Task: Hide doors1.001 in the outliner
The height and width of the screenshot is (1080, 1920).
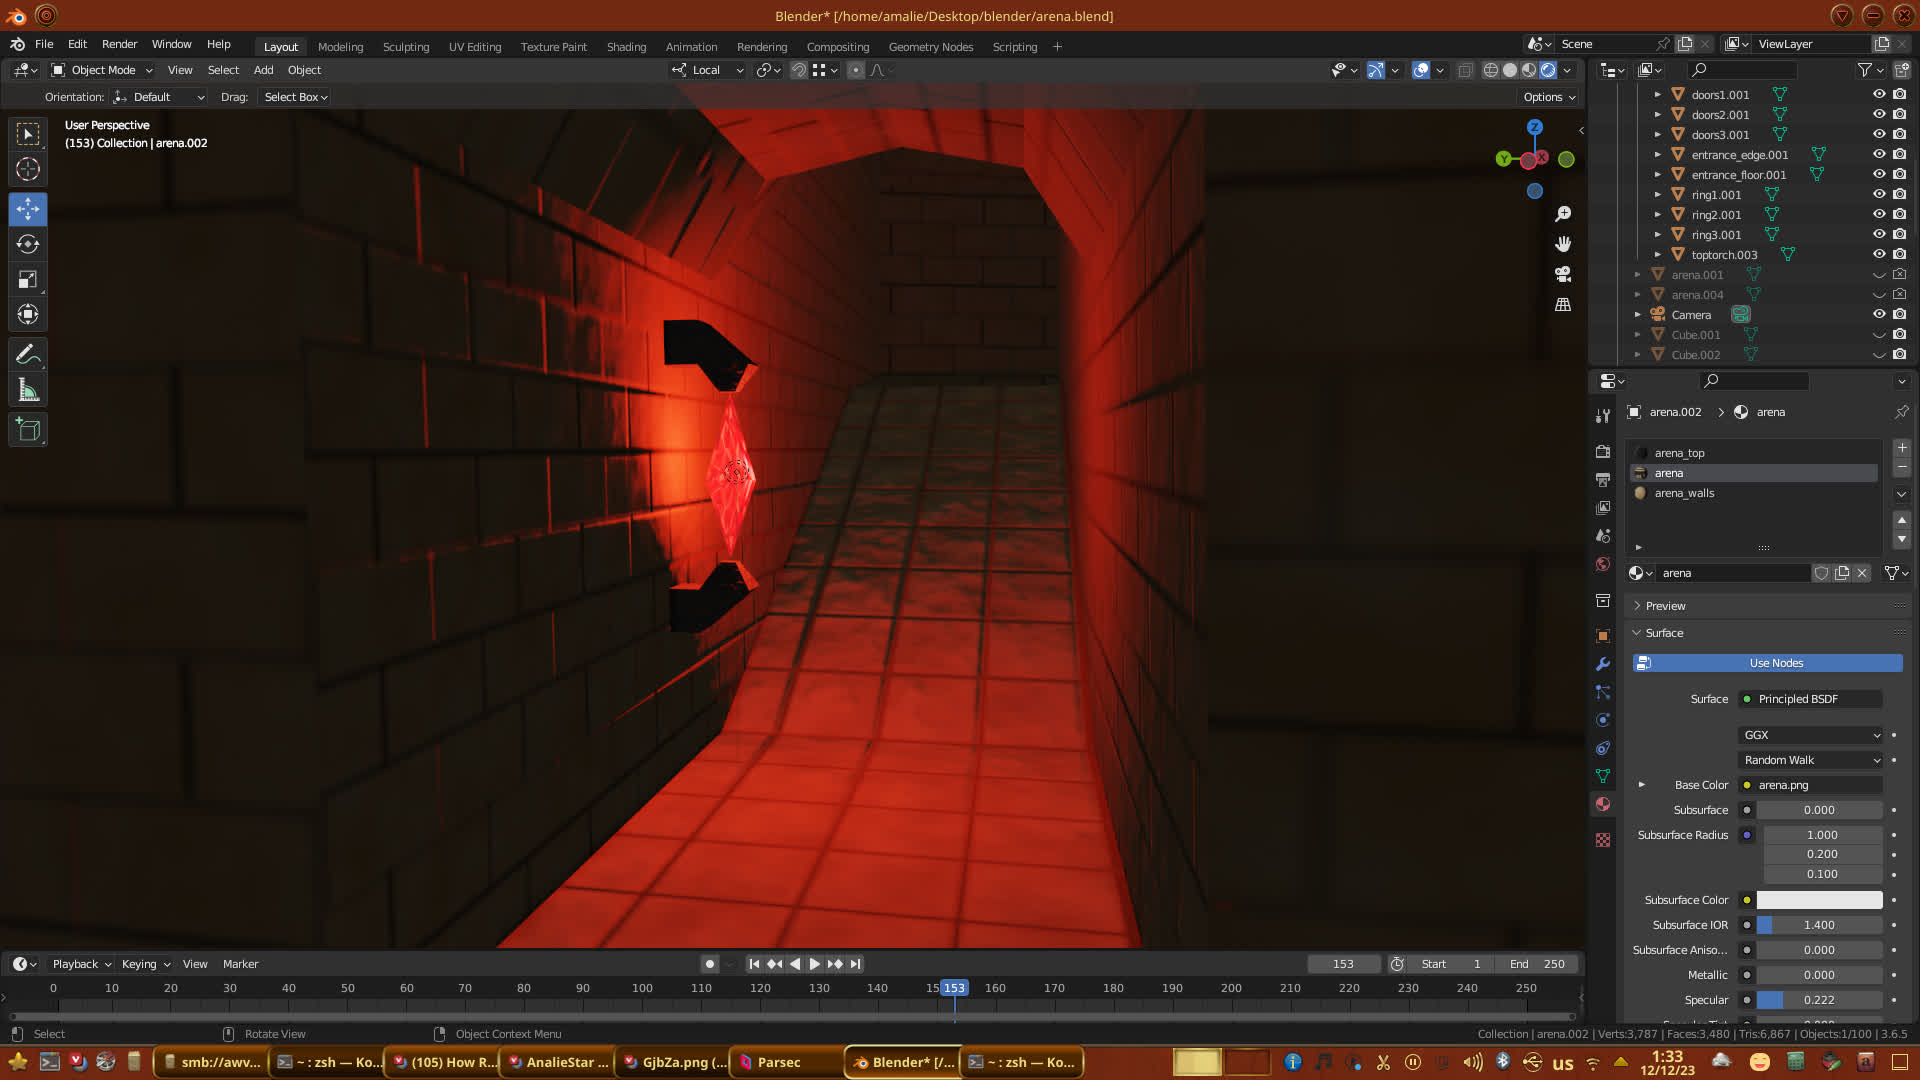Action: 1879,94
